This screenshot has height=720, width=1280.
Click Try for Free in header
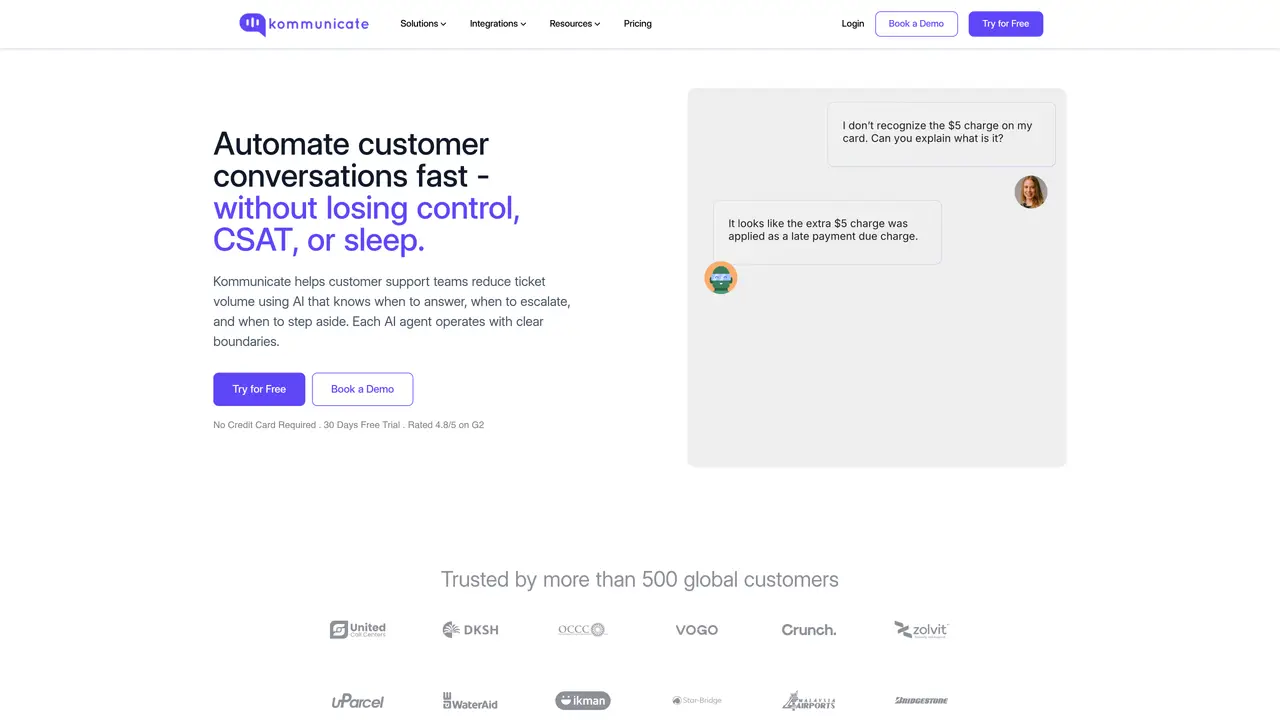(1006, 24)
